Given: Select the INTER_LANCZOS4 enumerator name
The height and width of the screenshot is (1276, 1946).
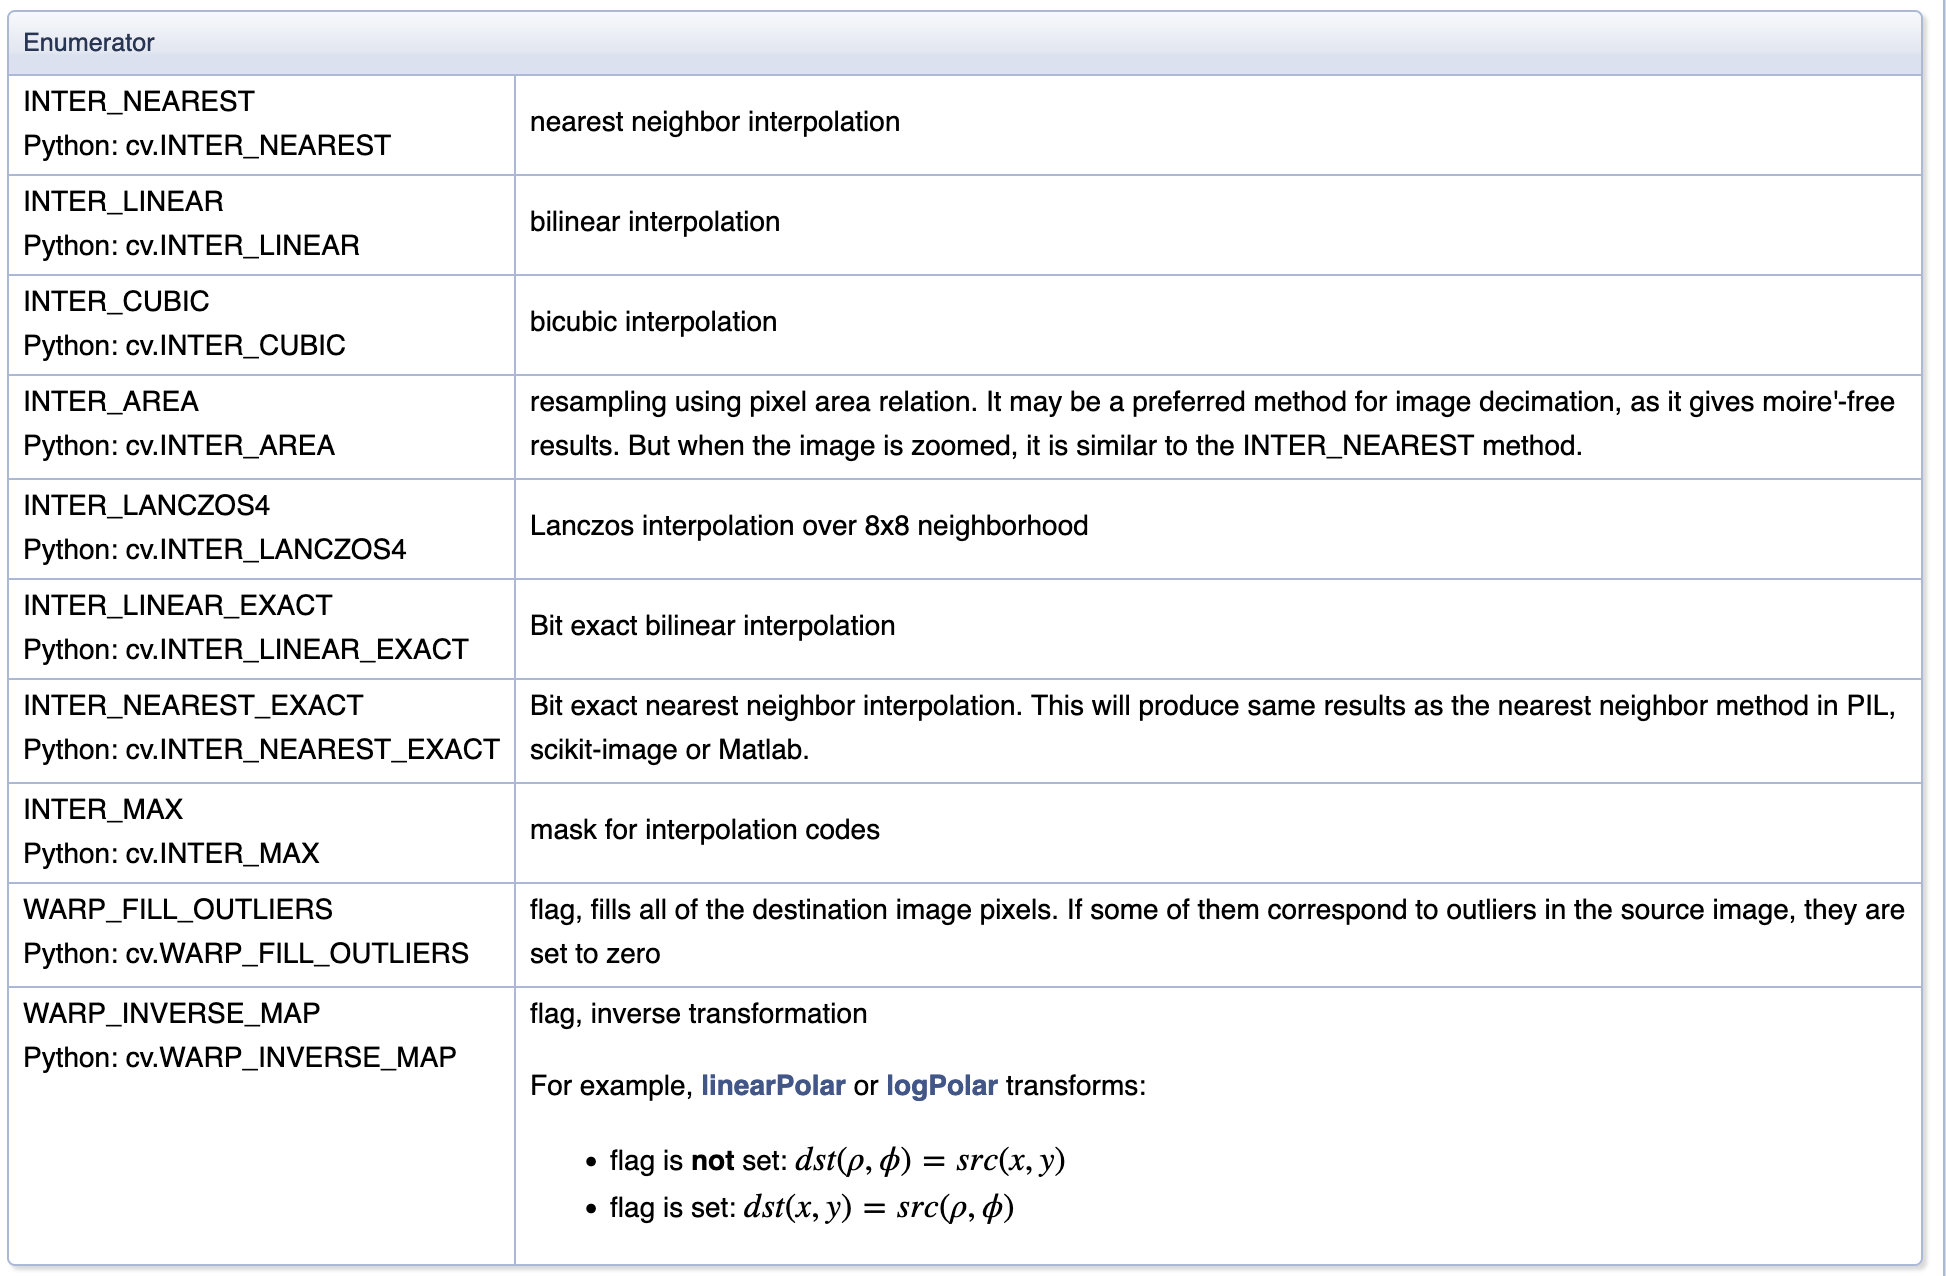Looking at the screenshot, I should click(x=146, y=505).
